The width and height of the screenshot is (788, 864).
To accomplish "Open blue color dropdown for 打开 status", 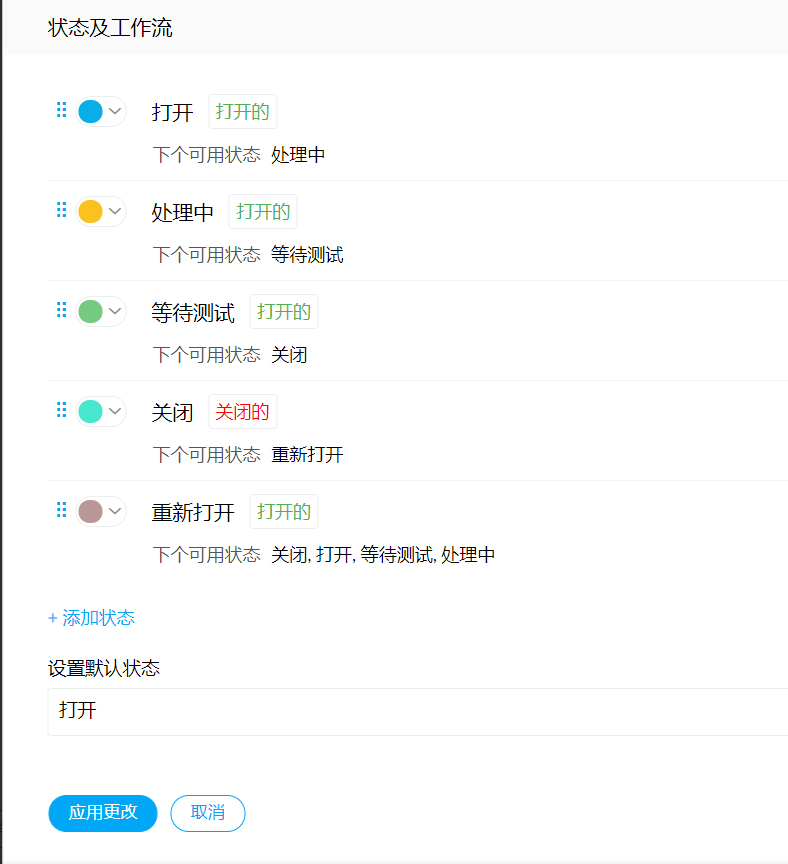I will coord(101,111).
